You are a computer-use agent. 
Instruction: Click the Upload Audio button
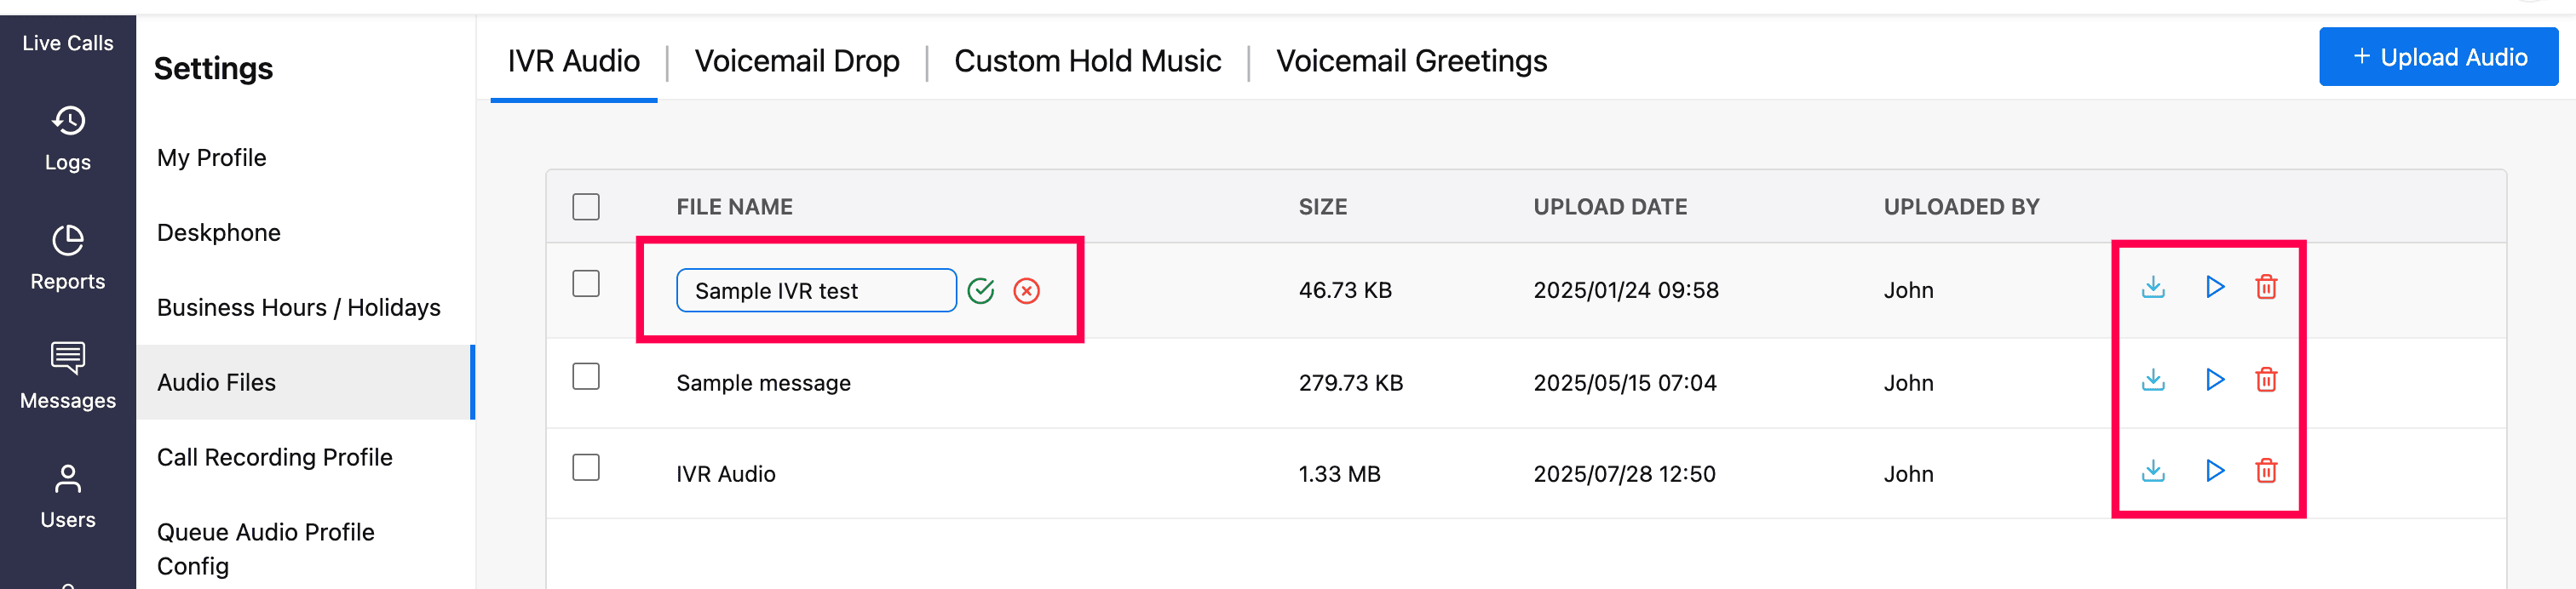(x=2438, y=57)
